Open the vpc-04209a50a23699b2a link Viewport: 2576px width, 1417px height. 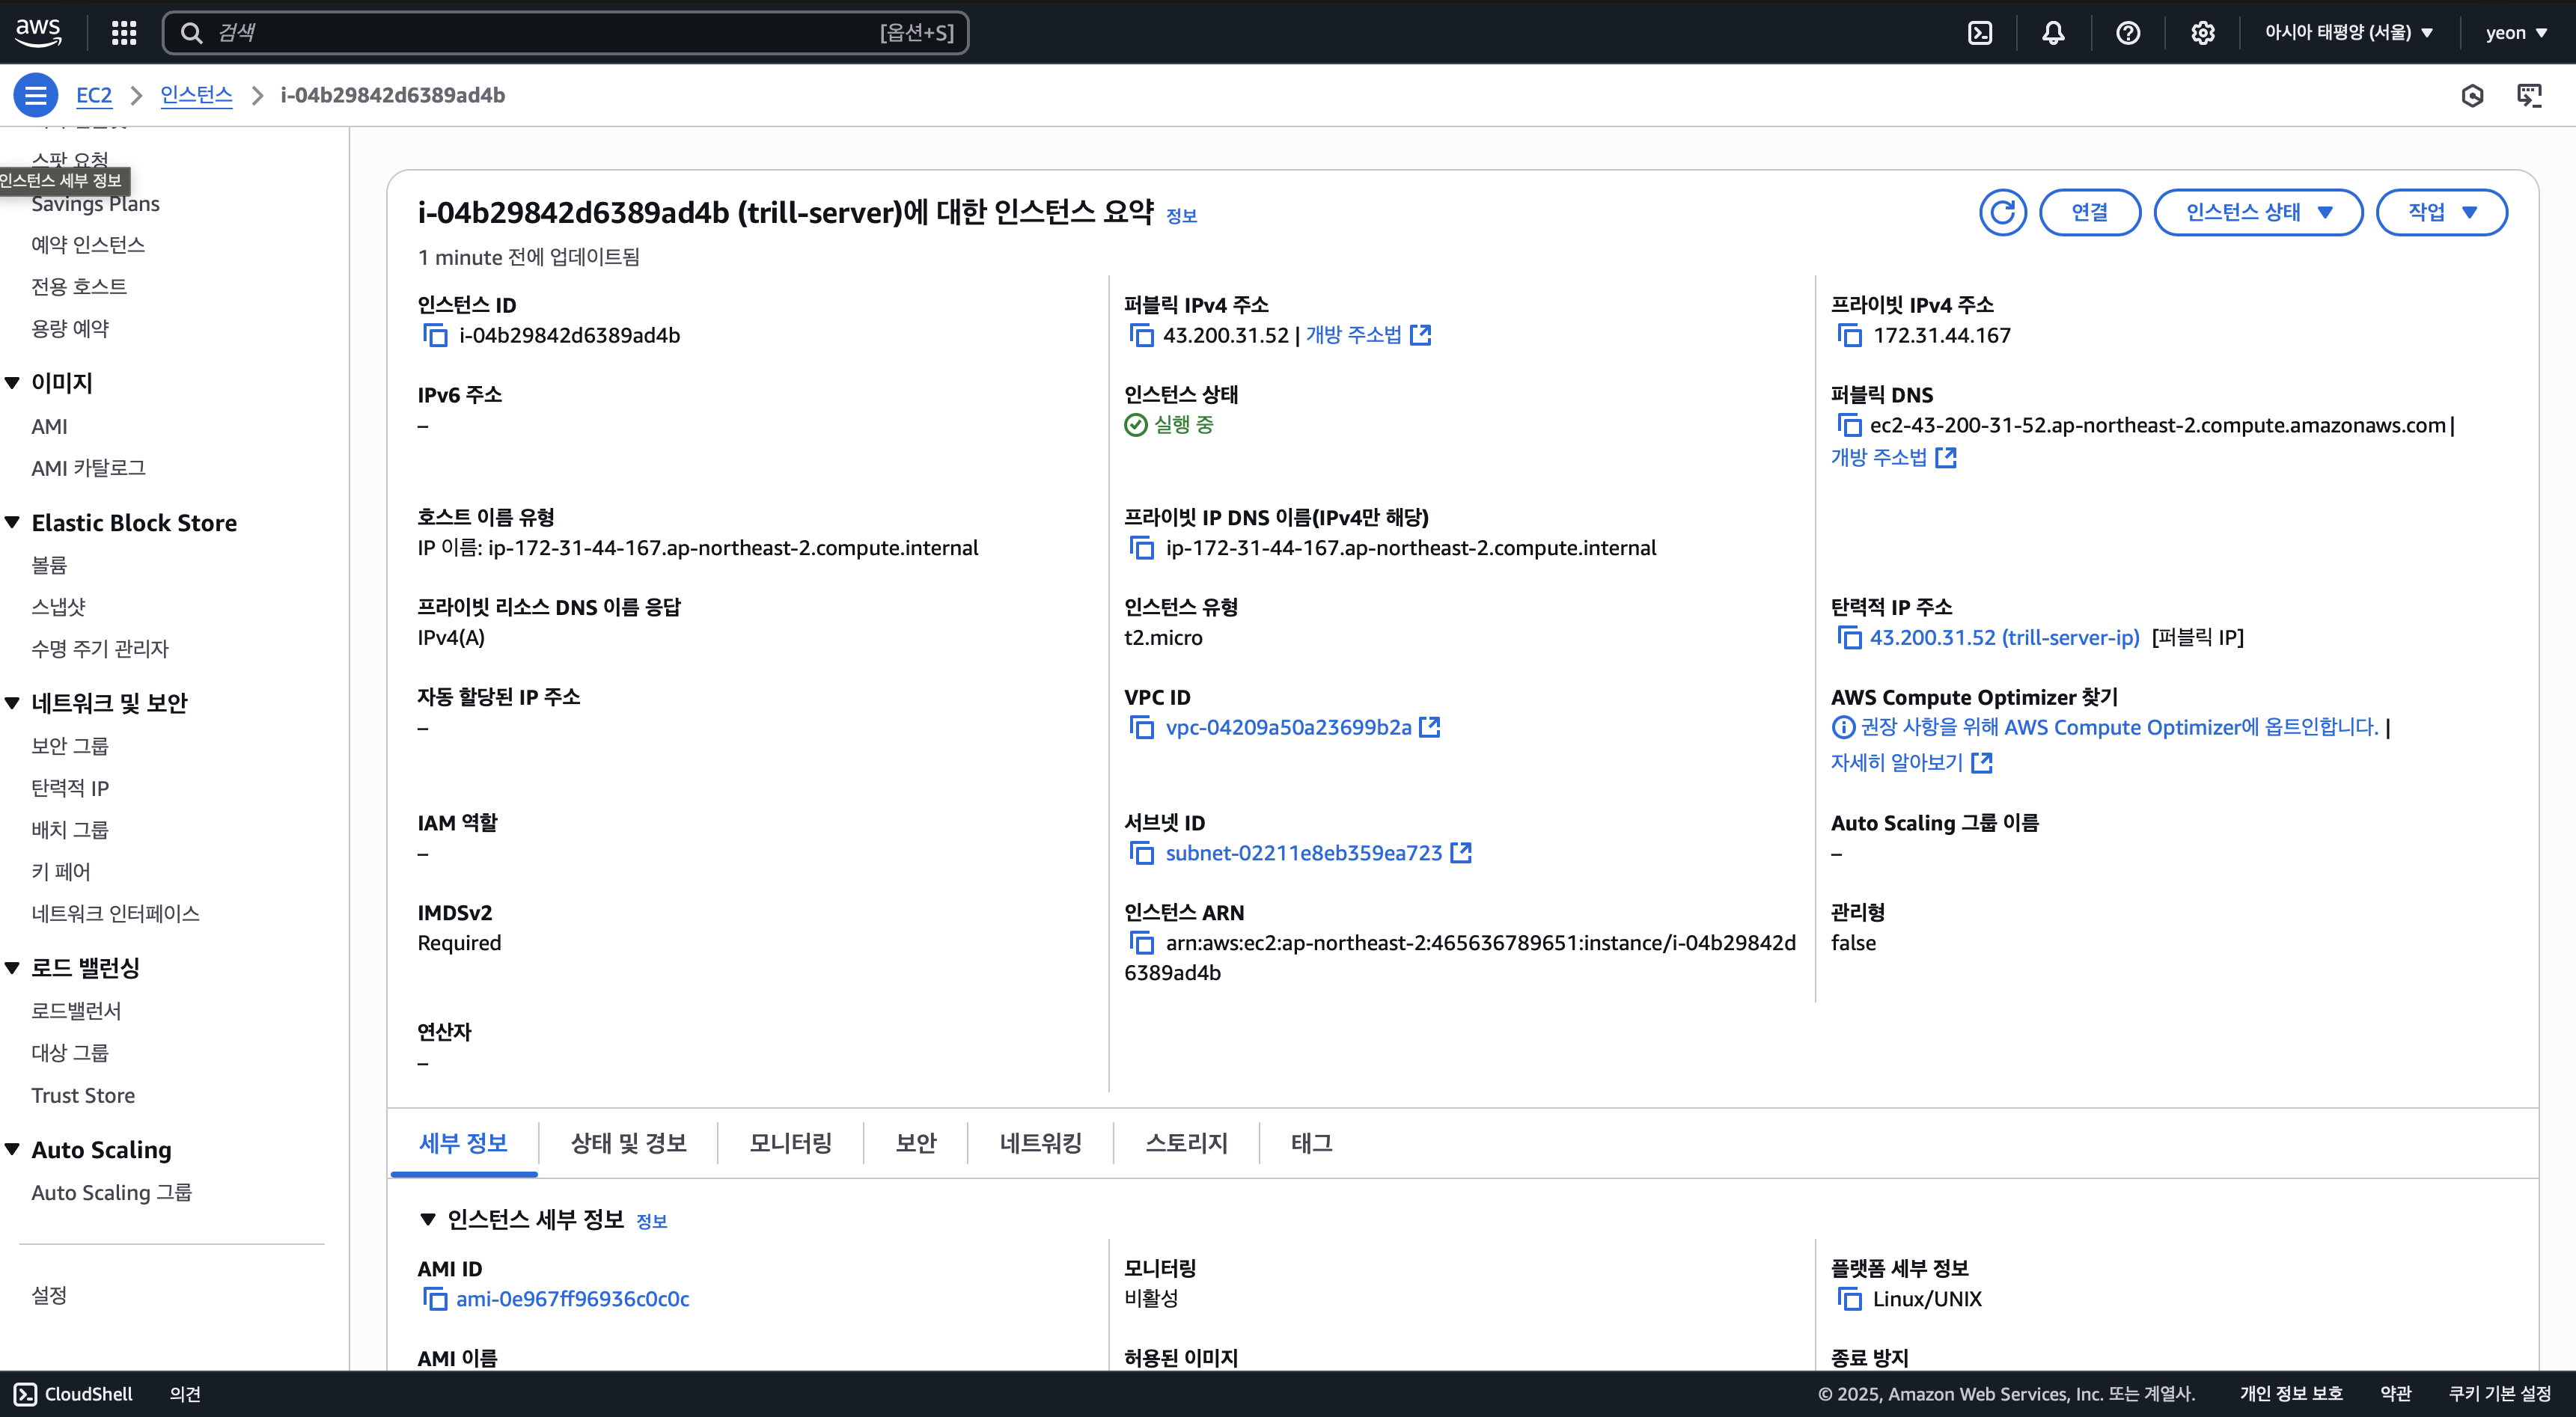point(1288,727)
